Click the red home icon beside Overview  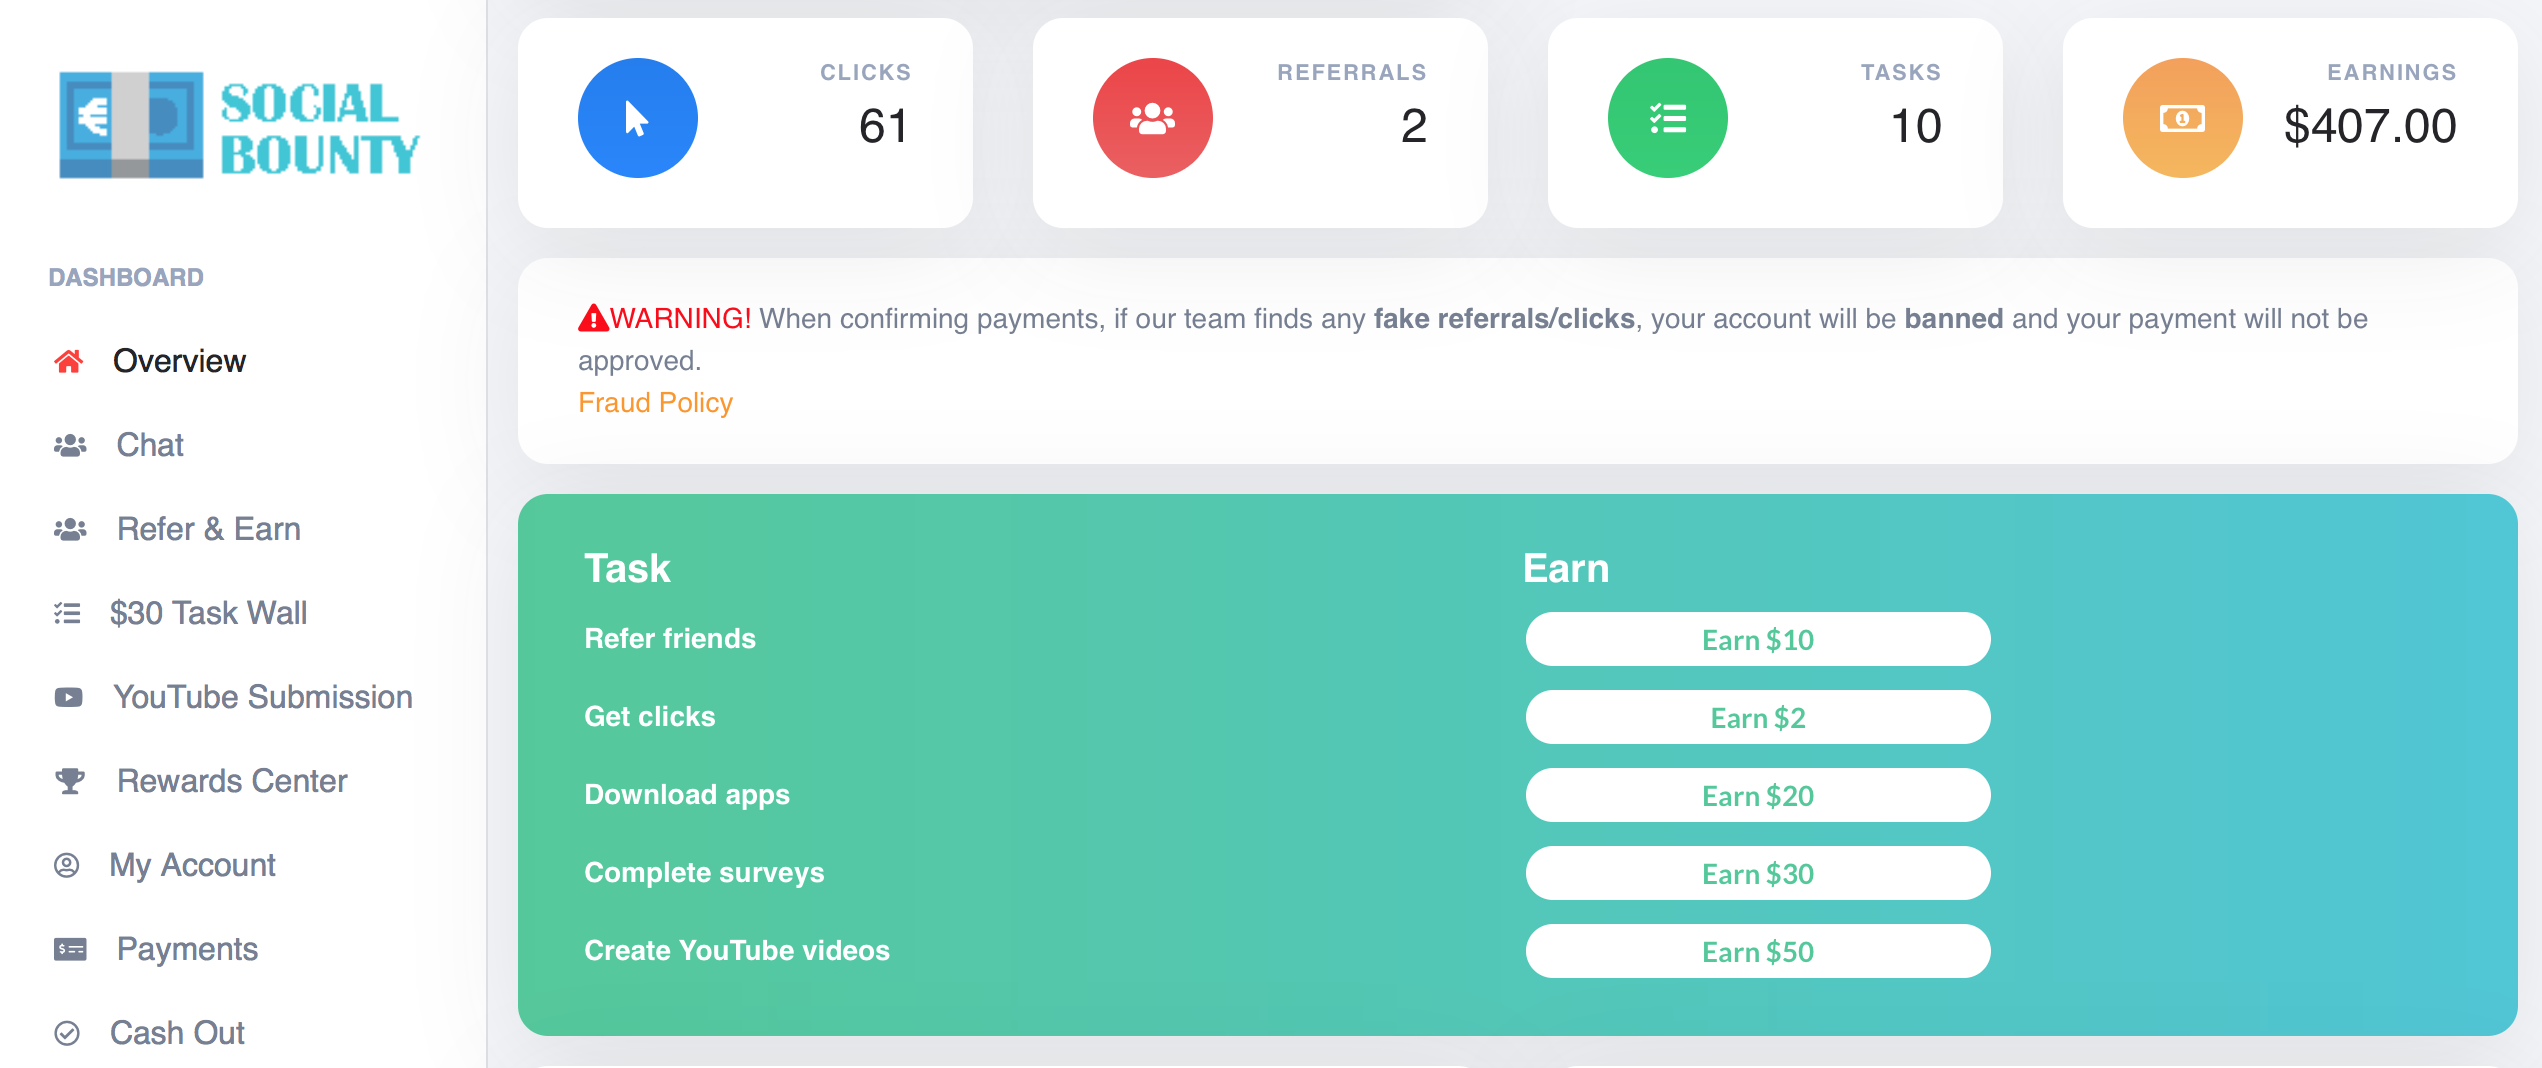point(68,361)
